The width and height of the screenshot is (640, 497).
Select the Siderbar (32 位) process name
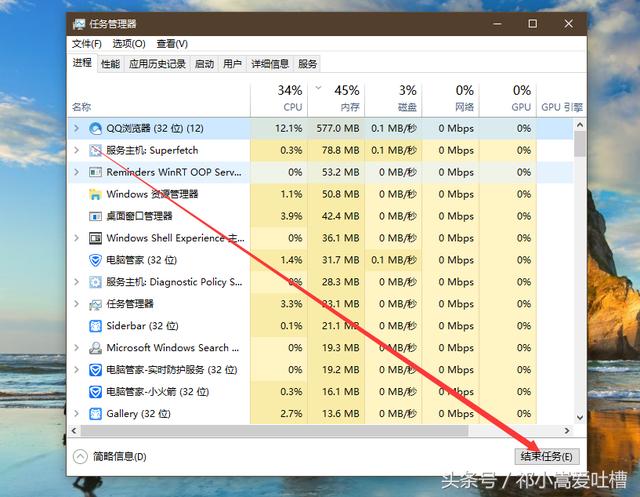(x=142, y=326)
